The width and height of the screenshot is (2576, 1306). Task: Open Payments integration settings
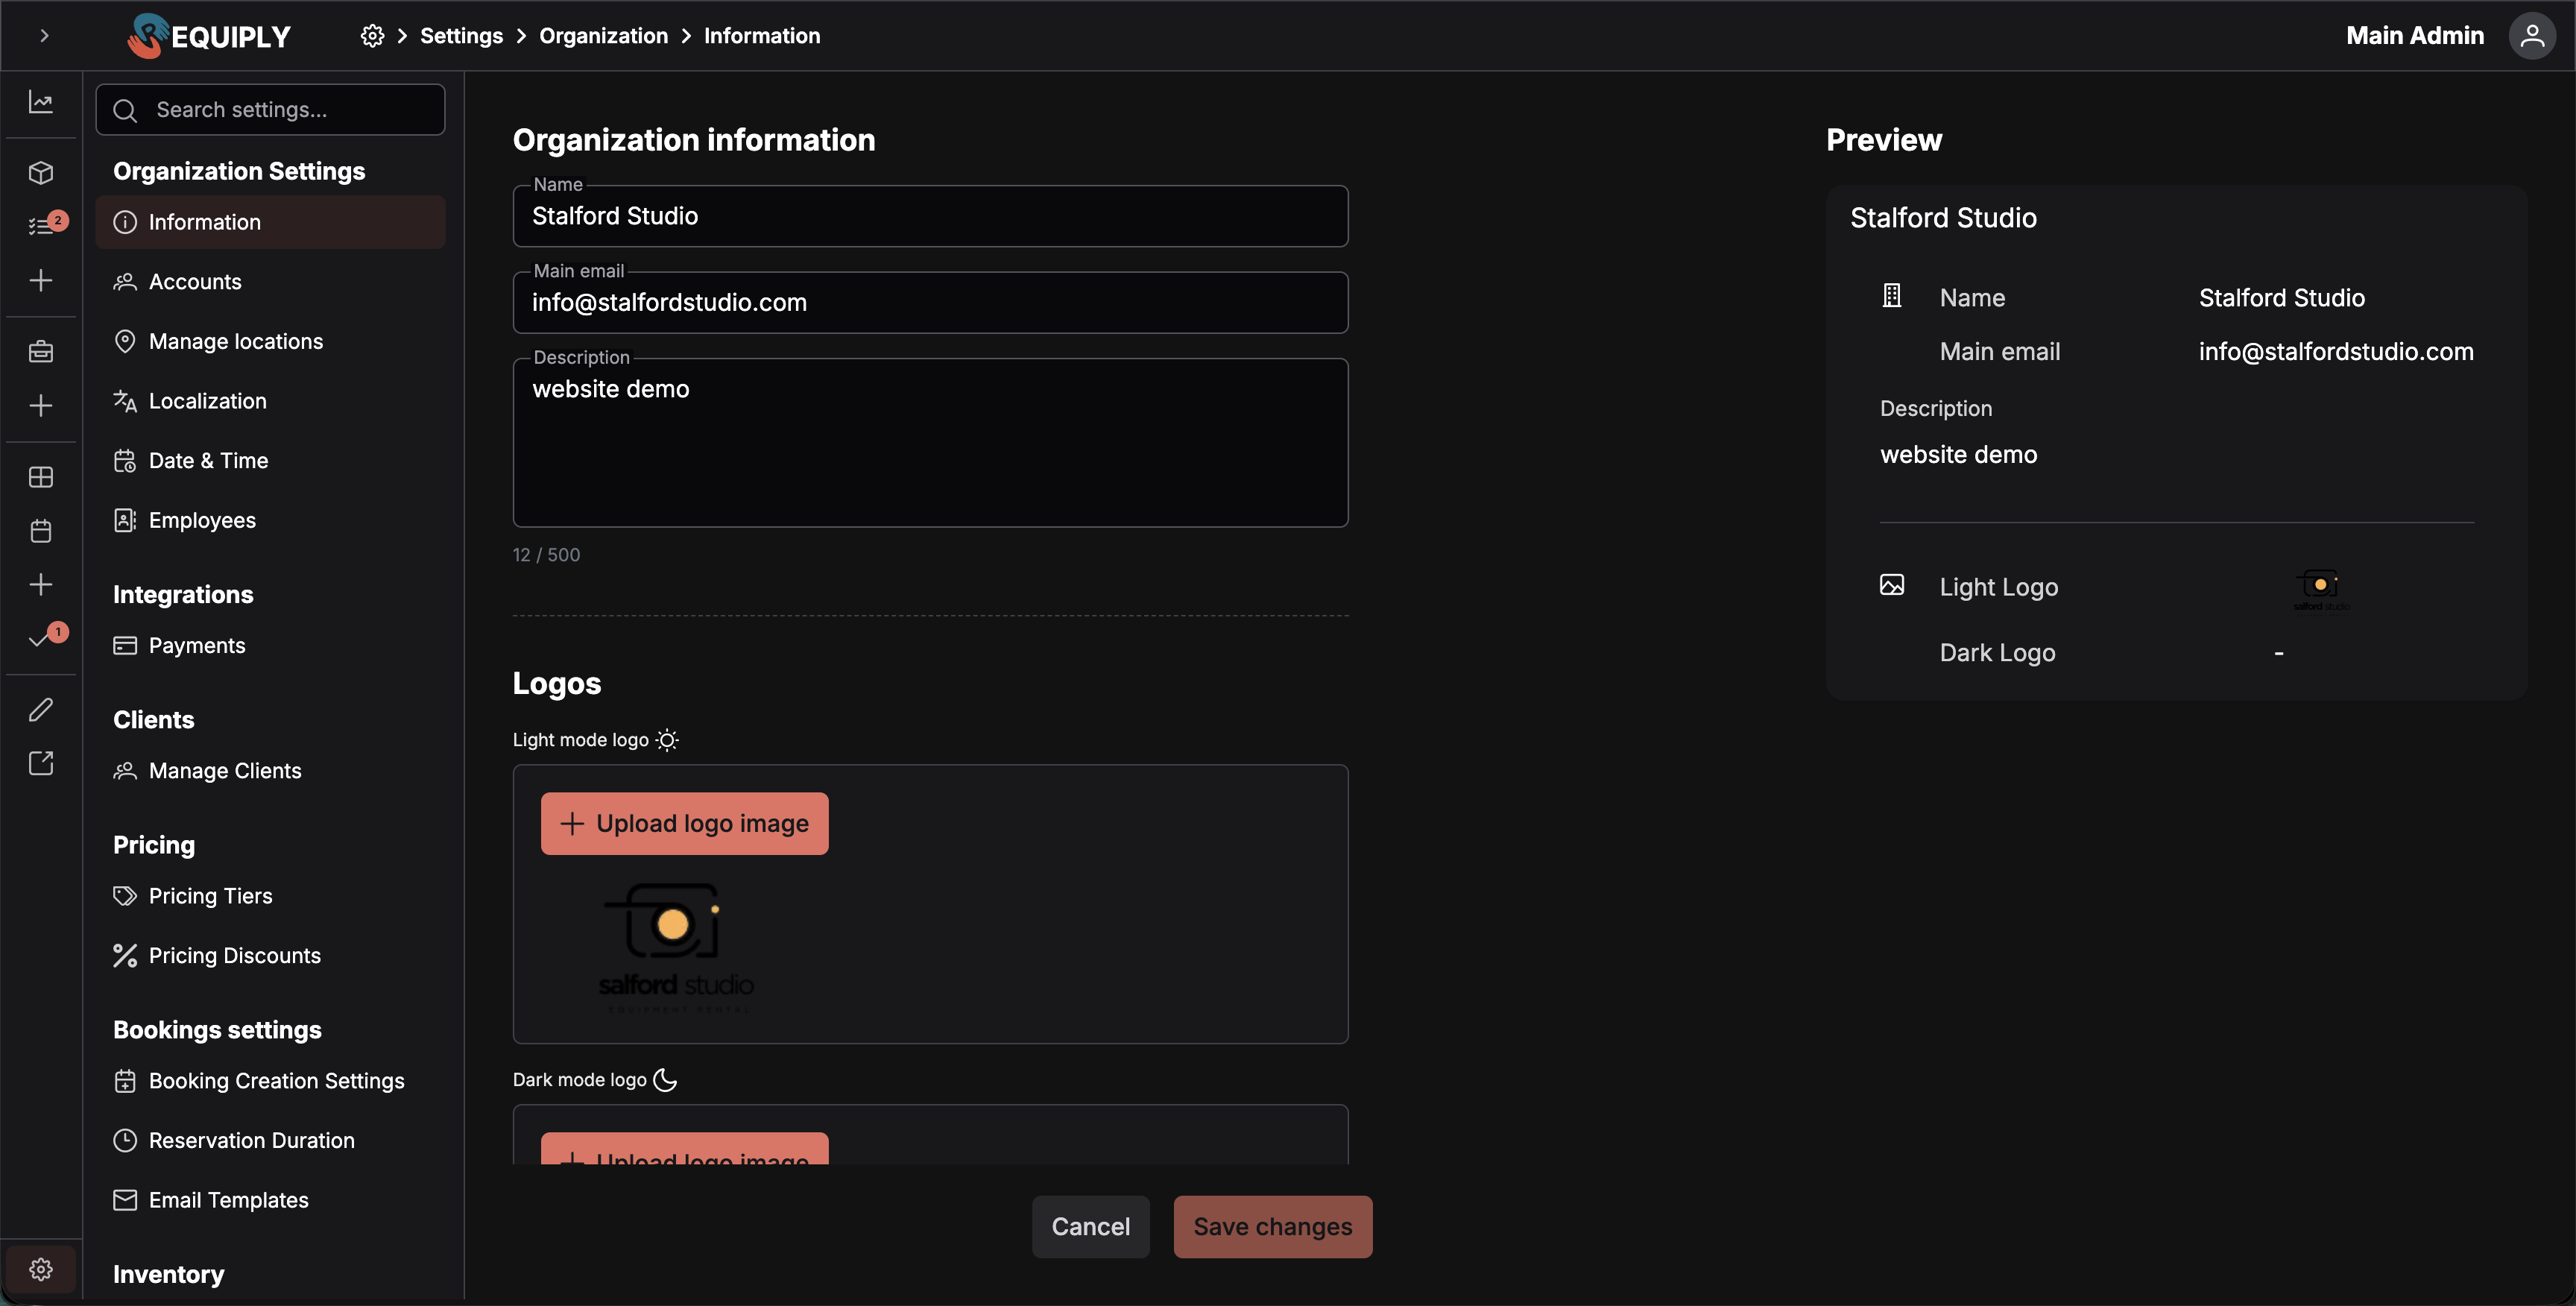tap(270, 646)
